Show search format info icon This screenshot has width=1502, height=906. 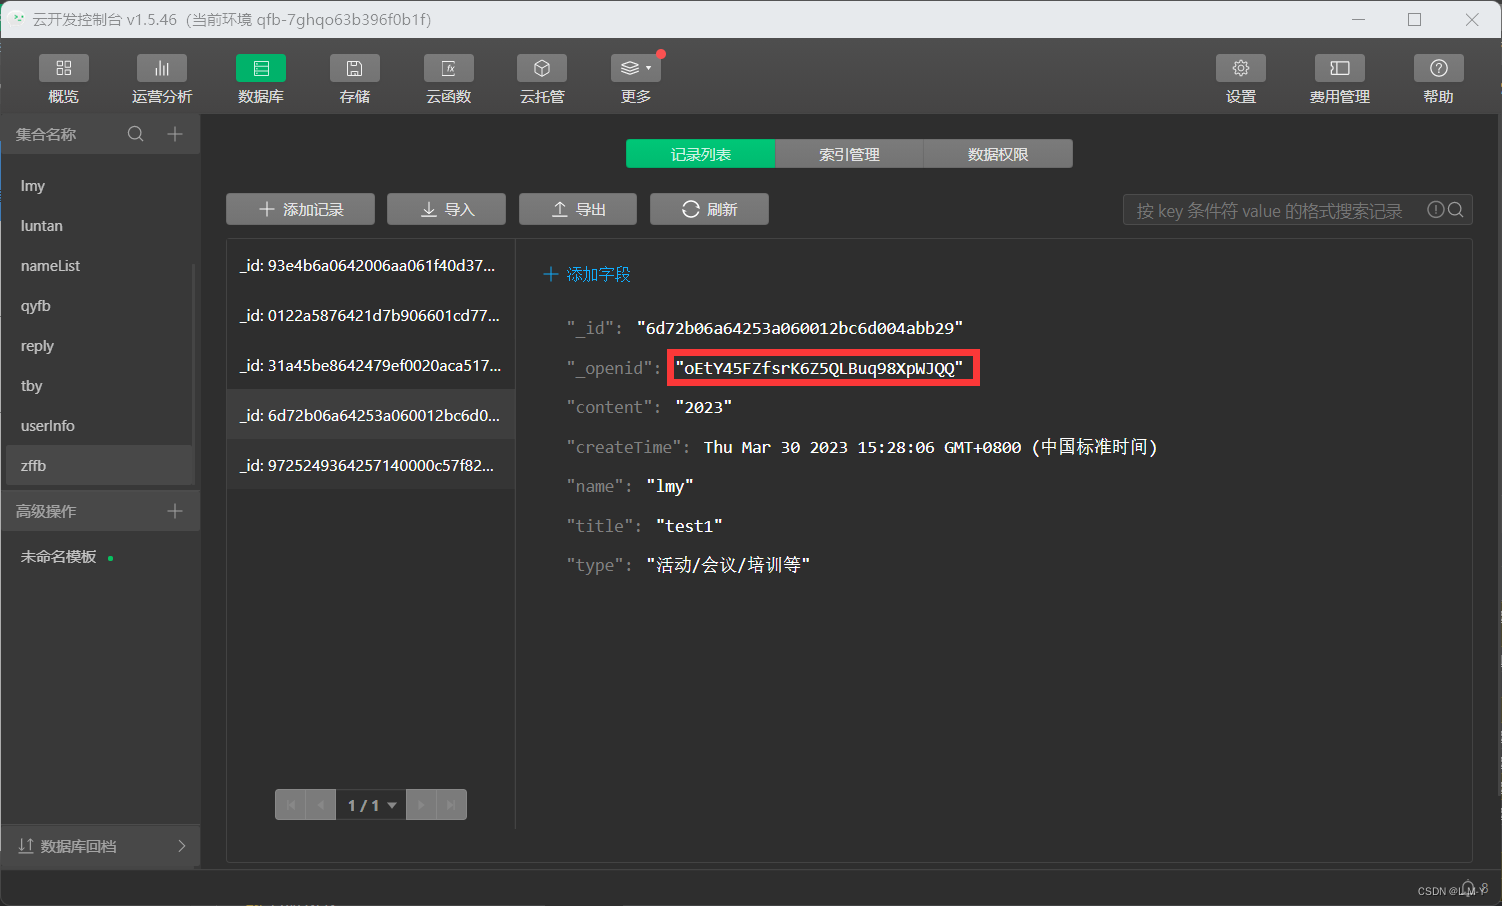click(1436, 210)
